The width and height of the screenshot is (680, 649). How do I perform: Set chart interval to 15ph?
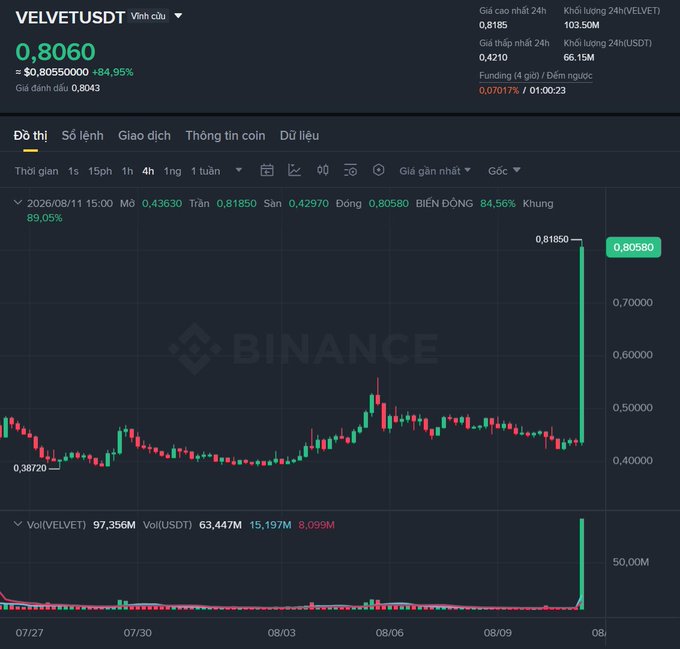[x=100, y=171]
